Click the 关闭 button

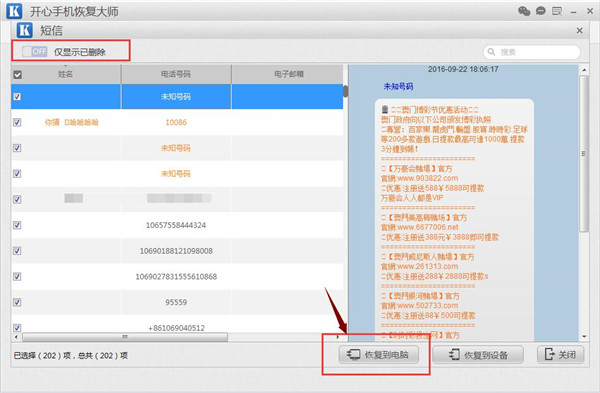click(x=561, y=355)
